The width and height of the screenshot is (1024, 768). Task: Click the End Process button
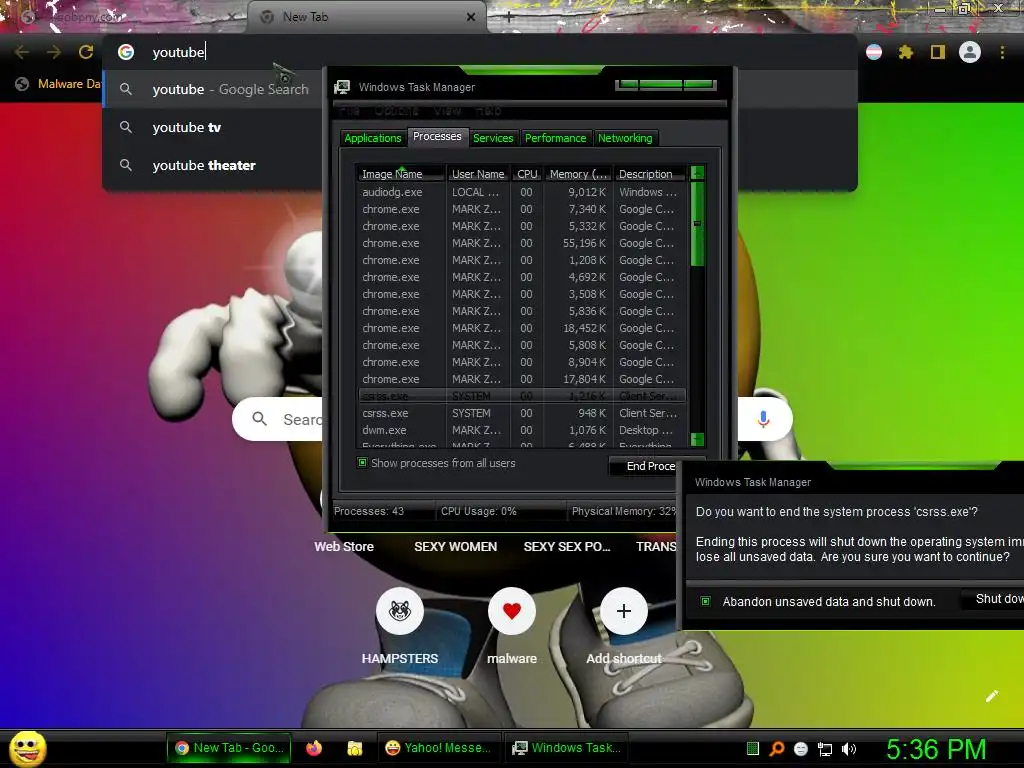point(644,466)
